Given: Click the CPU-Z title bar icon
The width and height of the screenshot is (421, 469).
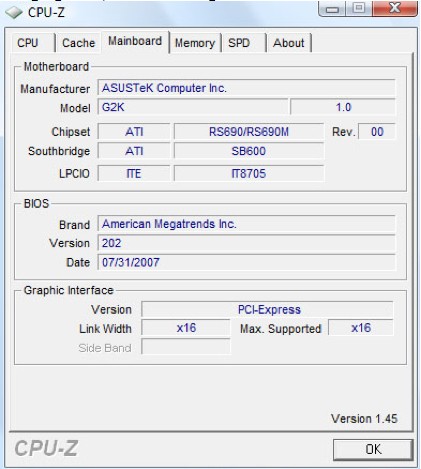Looking at the screenshot, I should tap(14, 13).
